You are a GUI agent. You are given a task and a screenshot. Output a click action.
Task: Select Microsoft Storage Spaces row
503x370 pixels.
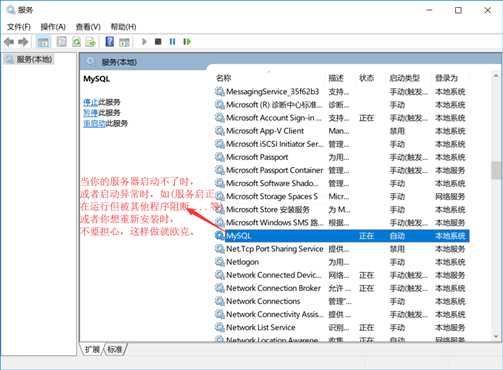342,196
